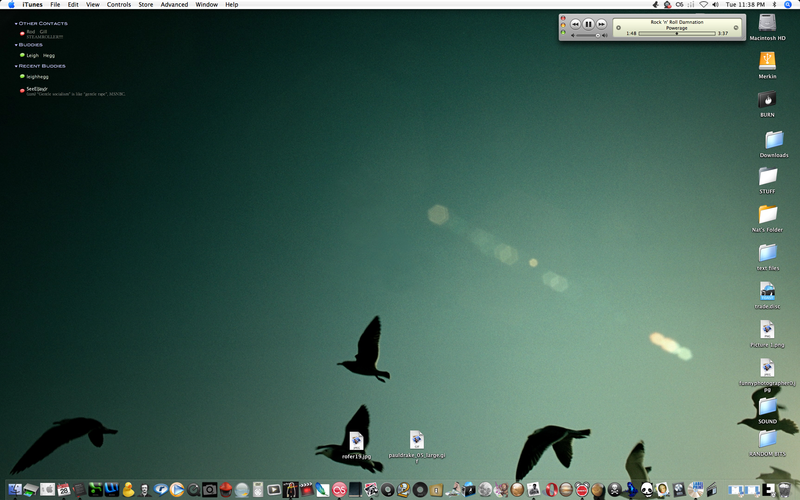Open the Trash in the Dock
Screen dimensions: 800x500
(x=784, y=490)
